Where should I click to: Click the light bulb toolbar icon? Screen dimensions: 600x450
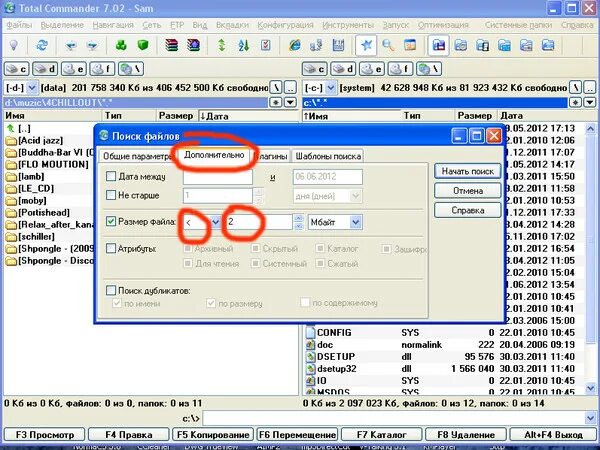[x=14, y=45]
